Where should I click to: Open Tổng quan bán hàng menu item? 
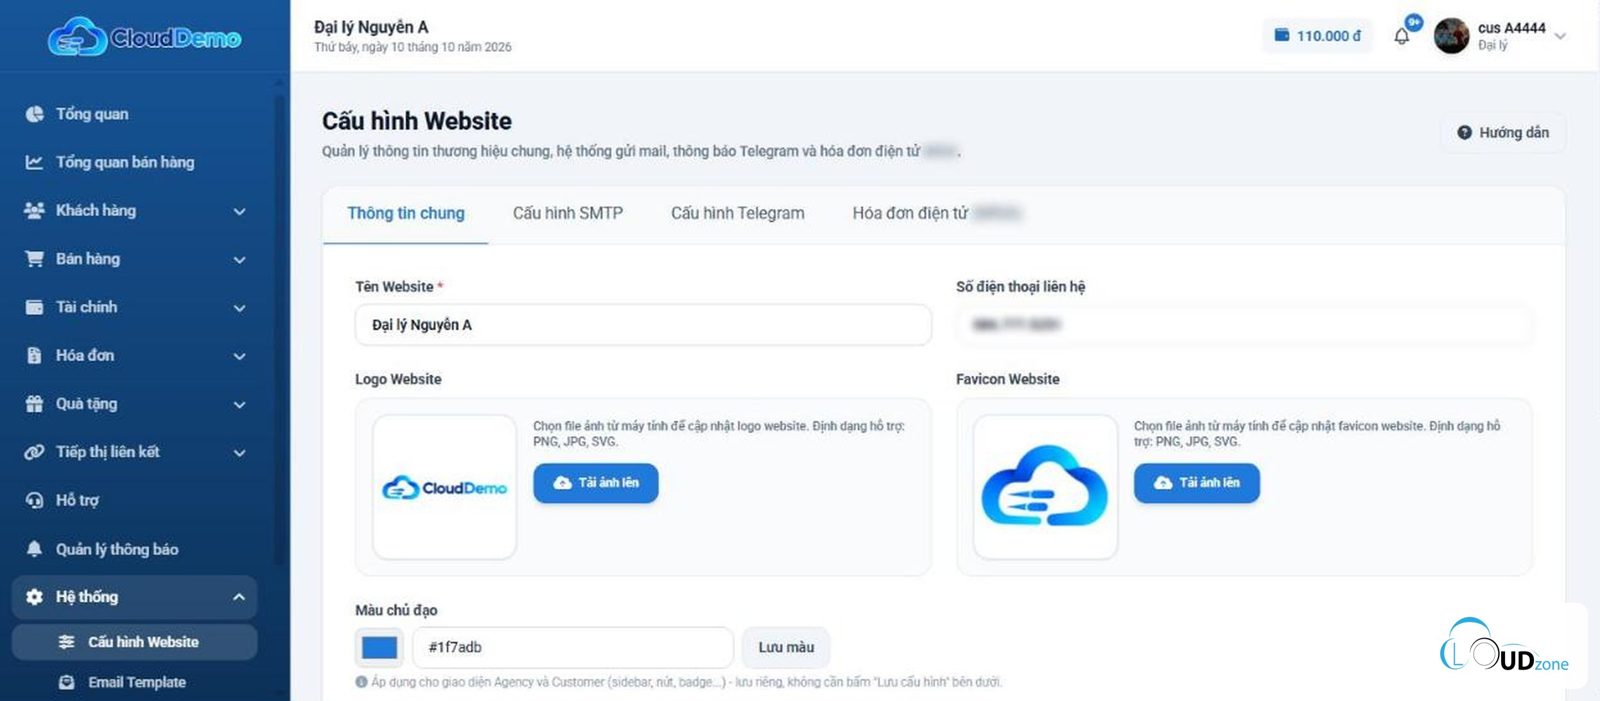(x=134, y=162)
